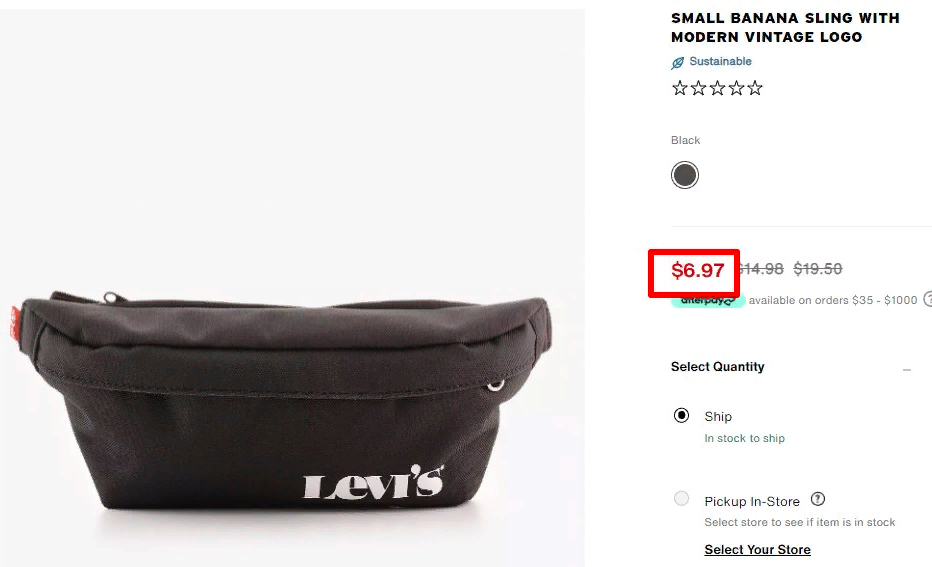Click the In stock to ship text
Image resolution: width=932 pixels, height=567 pixels.
(x=744, y=438)
